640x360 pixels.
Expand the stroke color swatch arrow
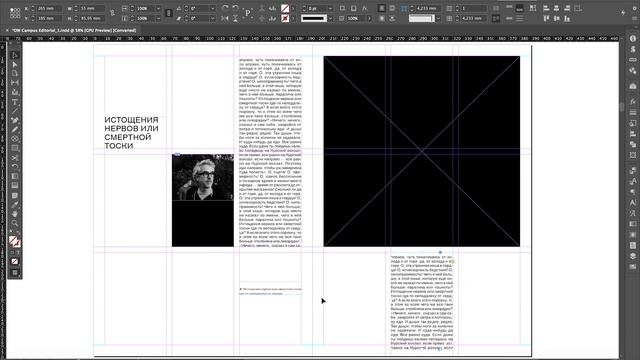293,18
